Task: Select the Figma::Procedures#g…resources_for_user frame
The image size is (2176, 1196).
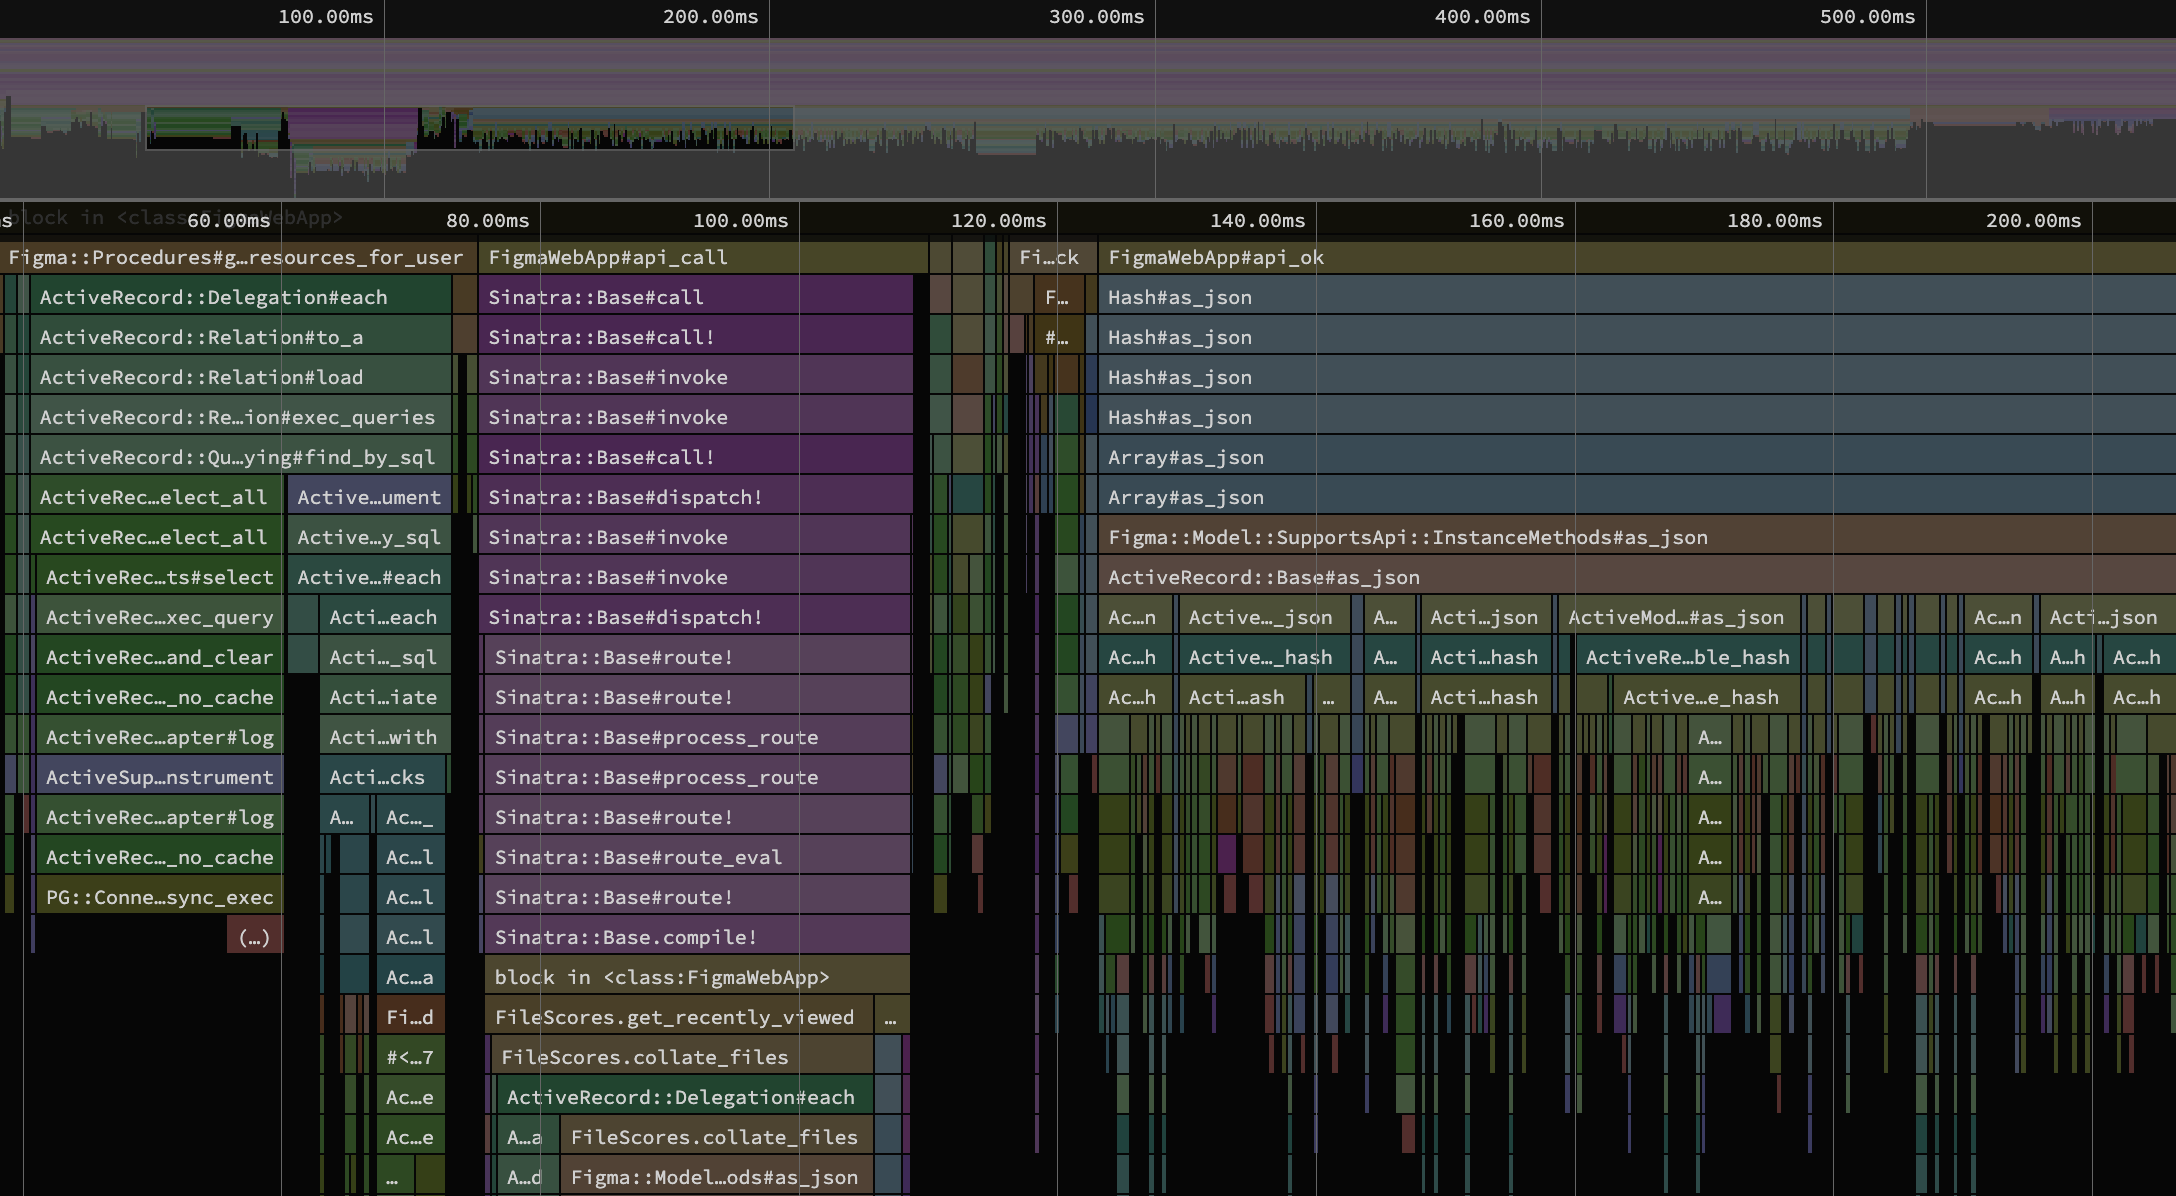Action: click(238, 257)
